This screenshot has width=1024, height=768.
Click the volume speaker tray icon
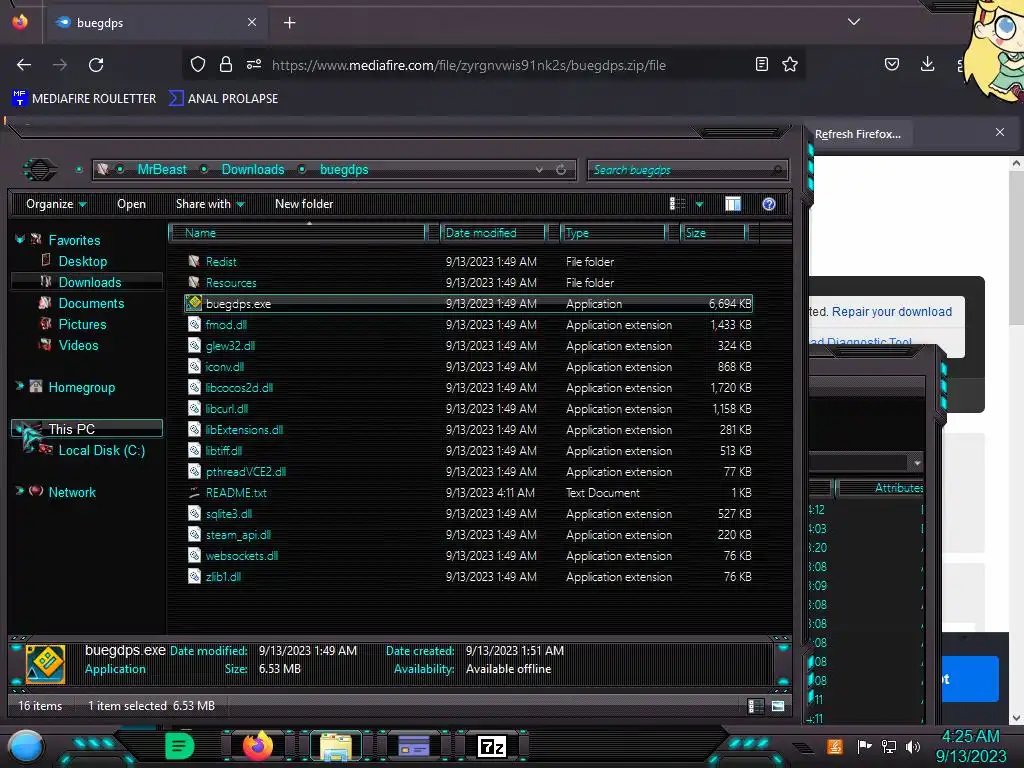(x=913, y=746)
